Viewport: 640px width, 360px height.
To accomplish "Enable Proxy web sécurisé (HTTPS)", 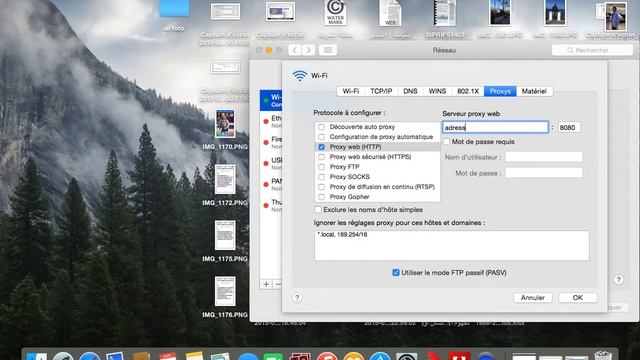I will [x=321, y=157].
